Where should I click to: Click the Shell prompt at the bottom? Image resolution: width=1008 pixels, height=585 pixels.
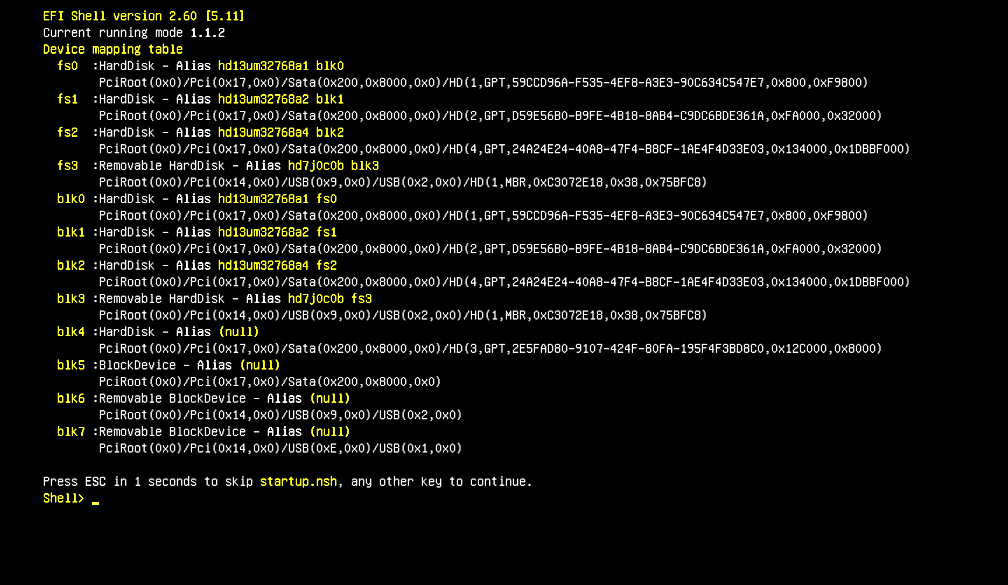click(x=62, y=497)
